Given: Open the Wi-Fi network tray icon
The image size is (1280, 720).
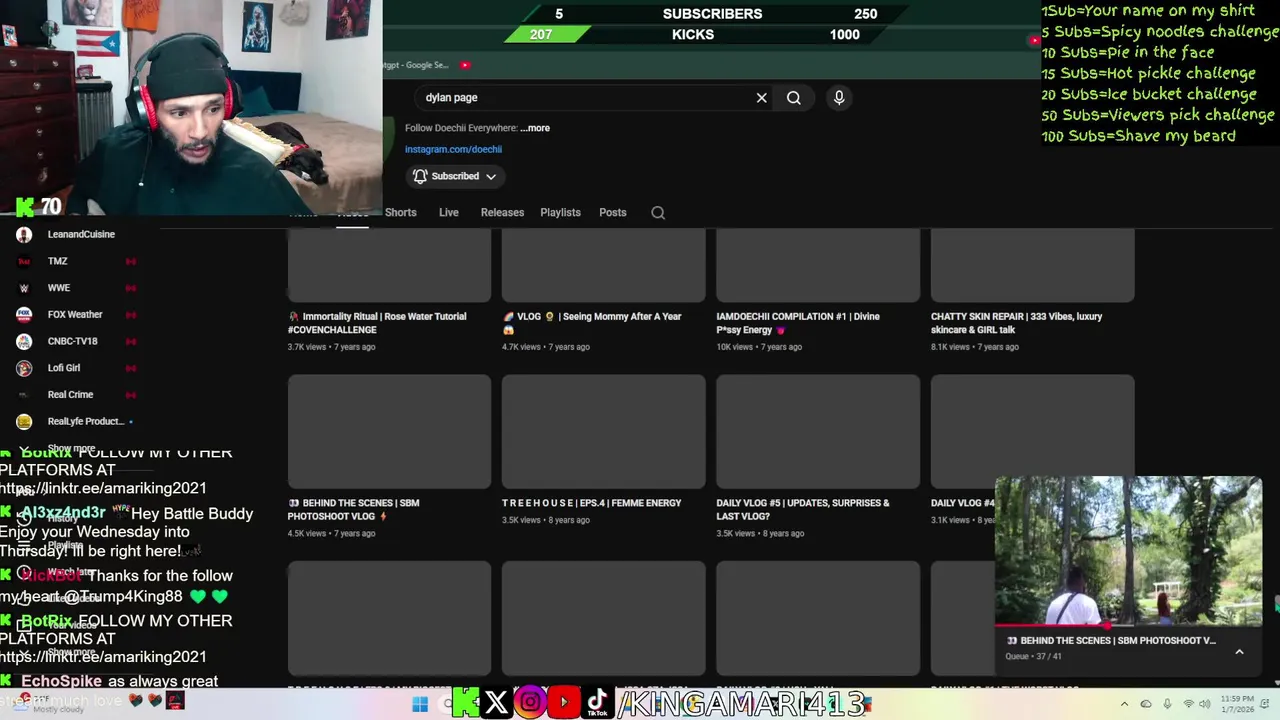Looking at the screenshot, I should [1189, 704].
